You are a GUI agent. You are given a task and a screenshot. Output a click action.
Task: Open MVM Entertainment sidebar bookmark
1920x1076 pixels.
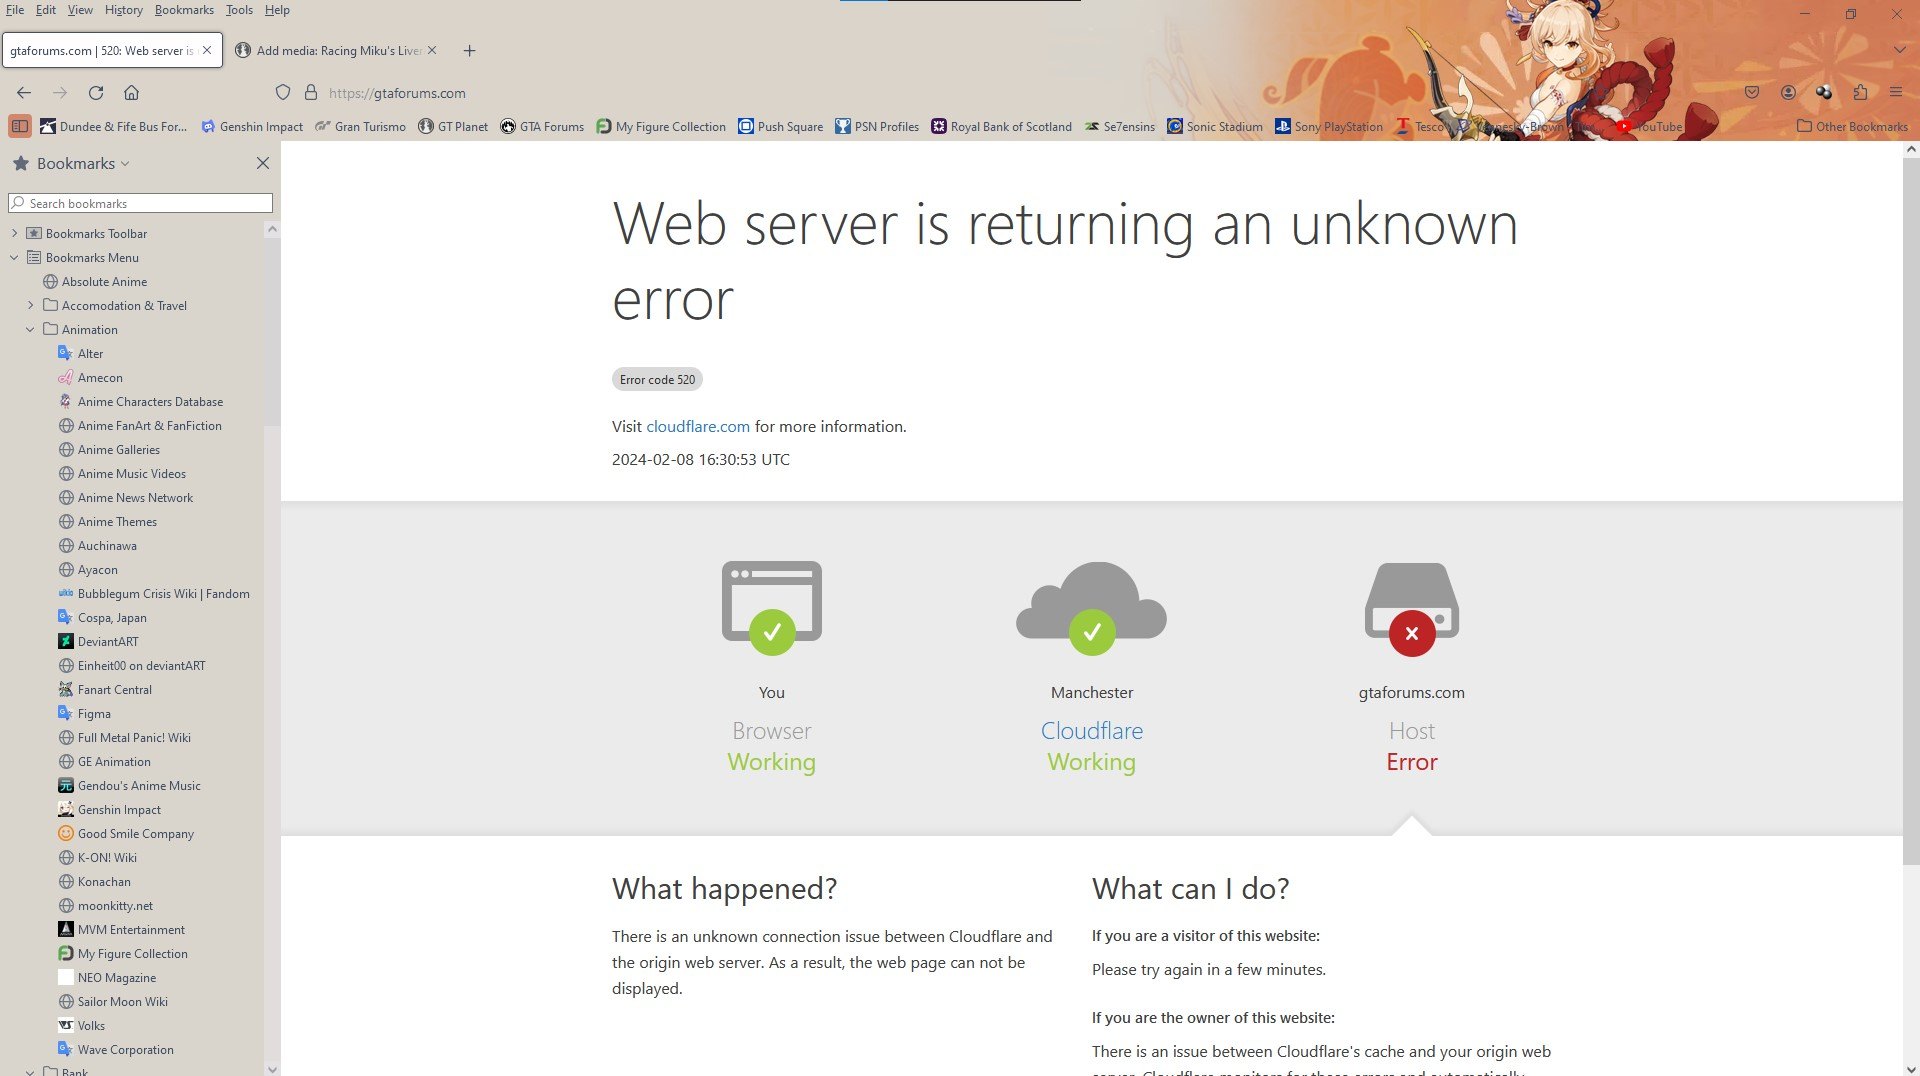(131, 929)
